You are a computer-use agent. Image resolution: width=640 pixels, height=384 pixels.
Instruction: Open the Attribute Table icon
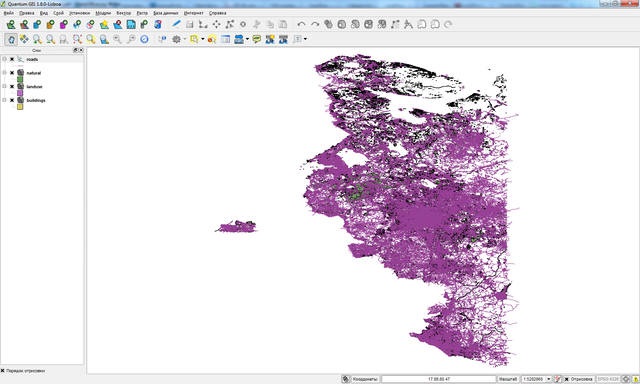[225, 39]
